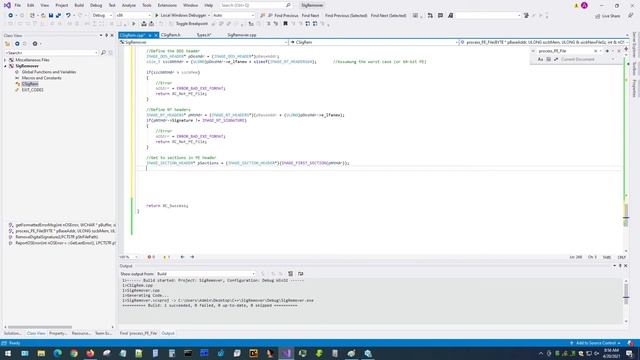
Task: Click in the Class View search field
Action: (51, 53)
